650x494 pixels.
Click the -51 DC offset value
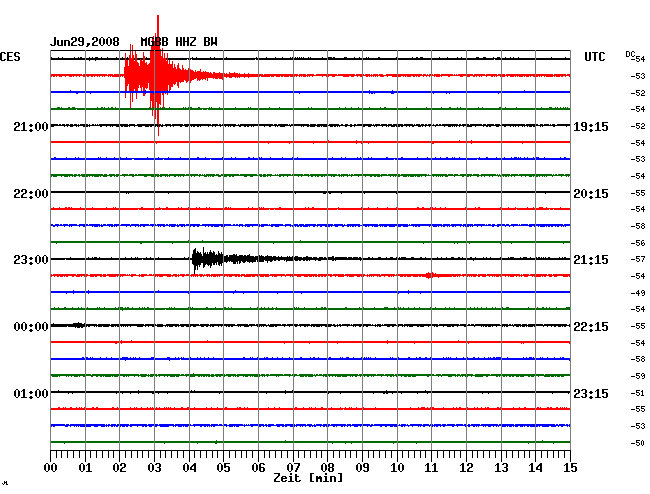coord(638,393)
